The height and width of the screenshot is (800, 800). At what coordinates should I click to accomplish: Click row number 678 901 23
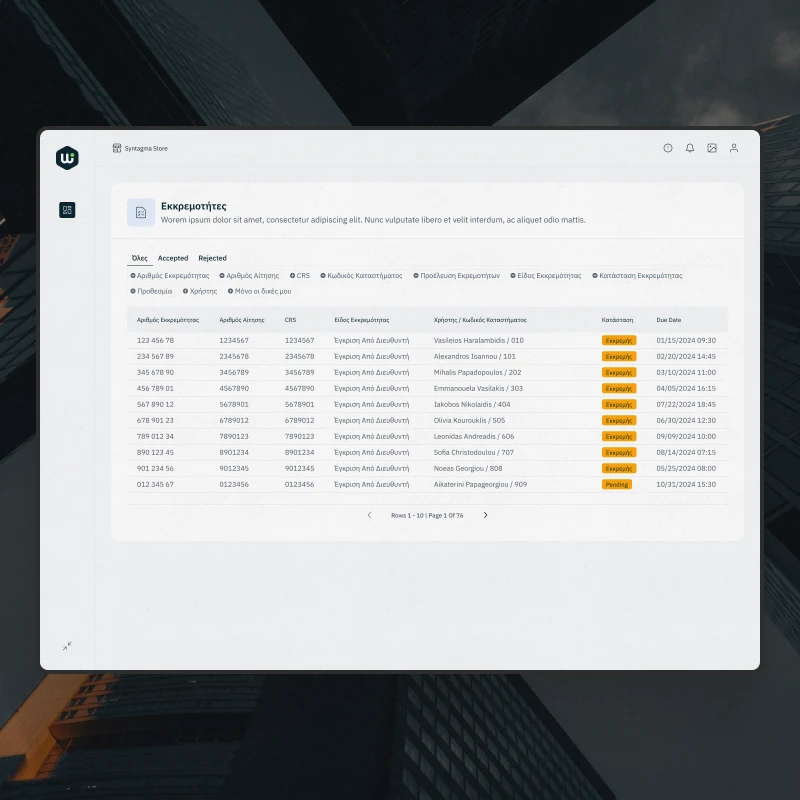tap(155, 420)
